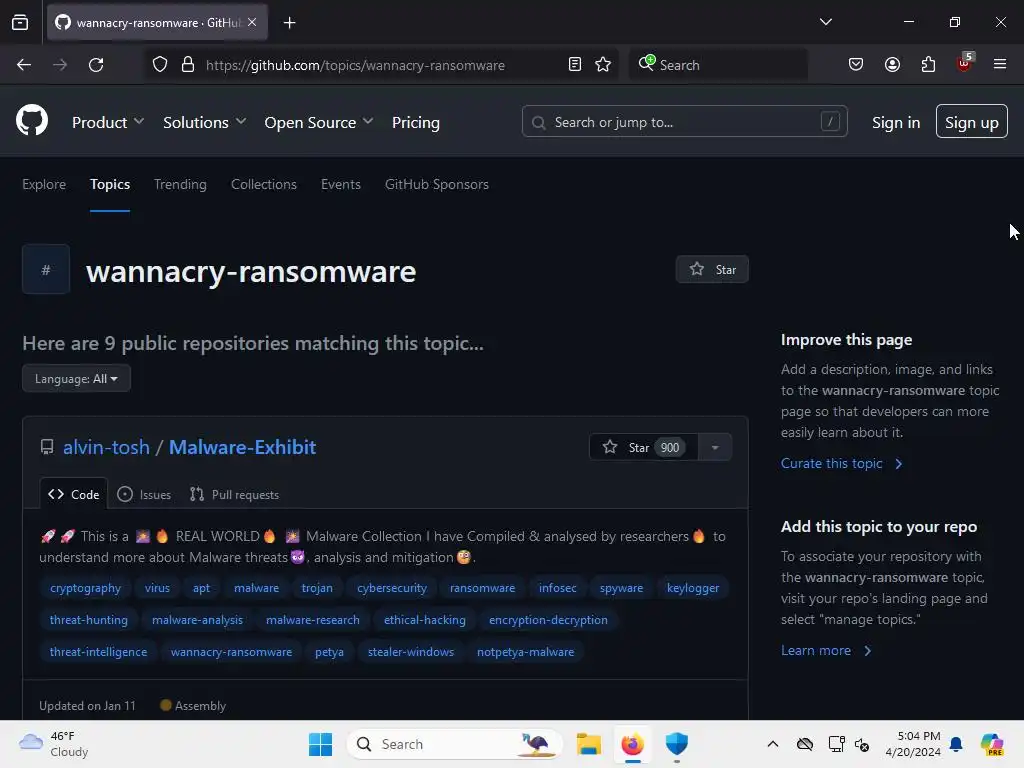
Task: Reload the page with refresh icon
Action: [x=96, y=65]
